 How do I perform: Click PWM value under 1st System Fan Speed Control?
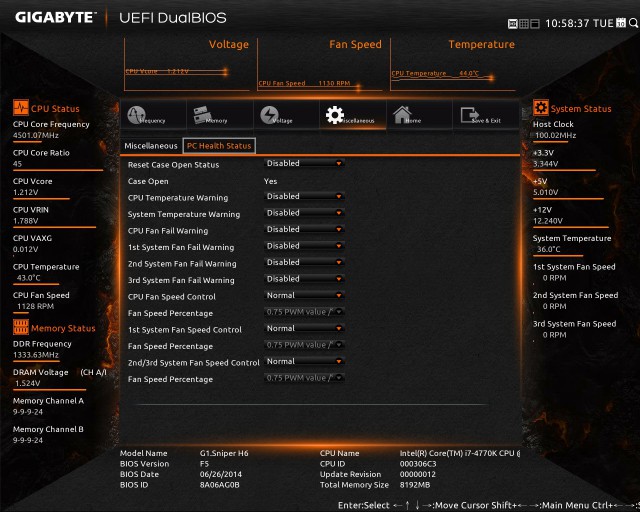304,345
